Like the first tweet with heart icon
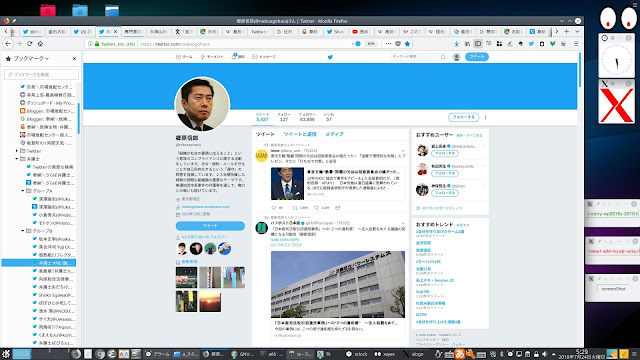 [316, 208]
